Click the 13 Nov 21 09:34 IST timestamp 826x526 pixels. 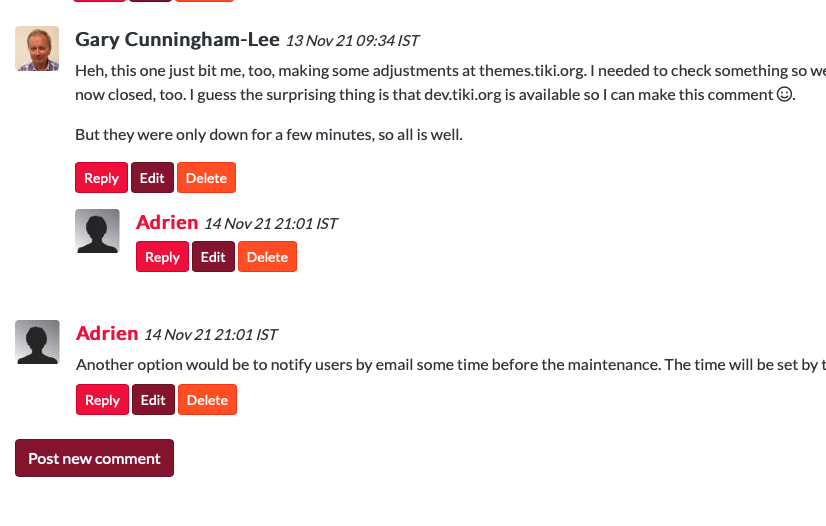[352, 41]
